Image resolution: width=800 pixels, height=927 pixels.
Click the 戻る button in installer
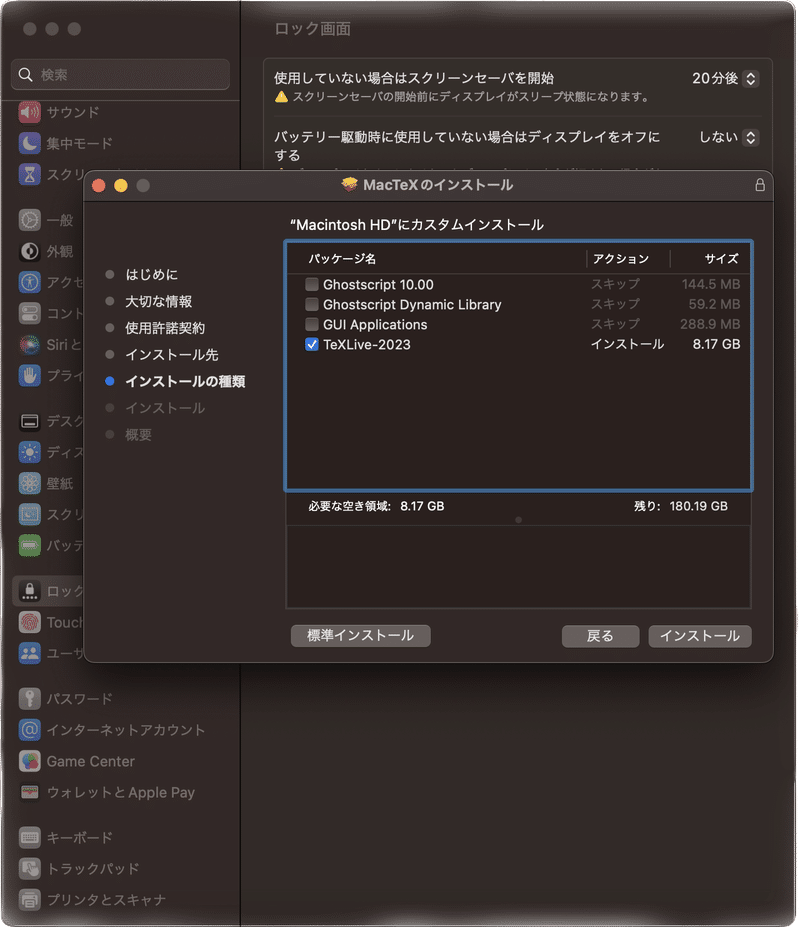pyautogui.click(x=600, y=636)
